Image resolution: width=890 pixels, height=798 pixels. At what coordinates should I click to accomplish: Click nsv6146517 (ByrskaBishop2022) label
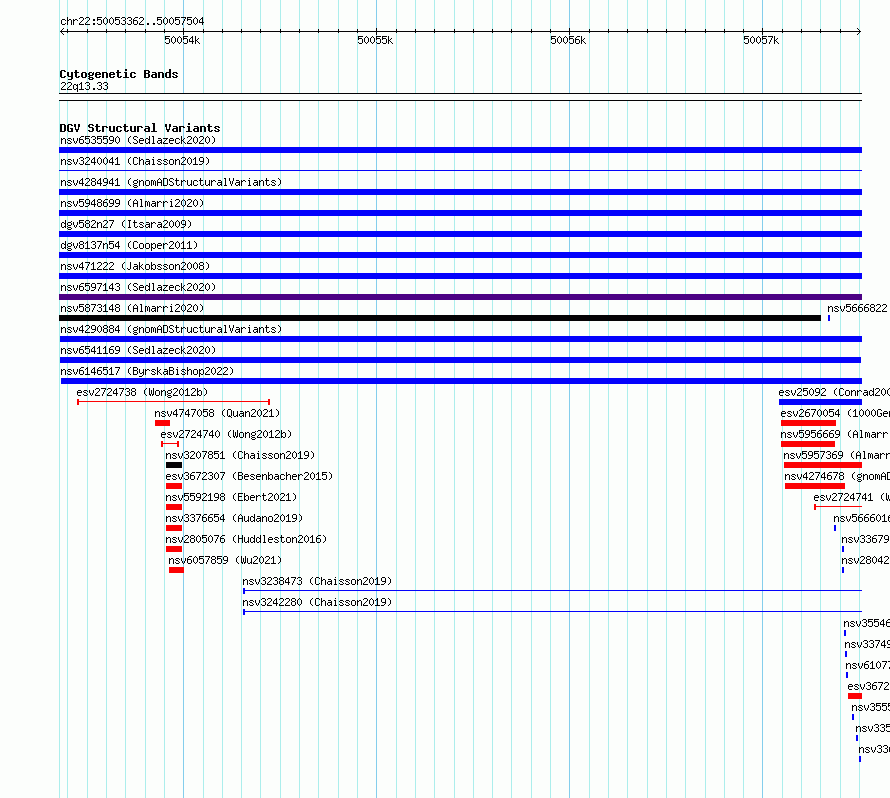[147, 371]
